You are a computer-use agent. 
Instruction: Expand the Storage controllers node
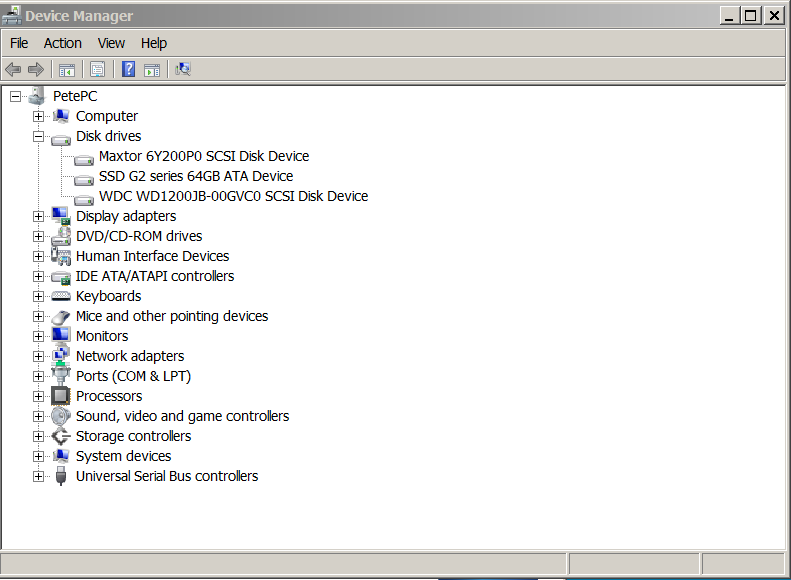pyautogui.click(x=38, y=436)
